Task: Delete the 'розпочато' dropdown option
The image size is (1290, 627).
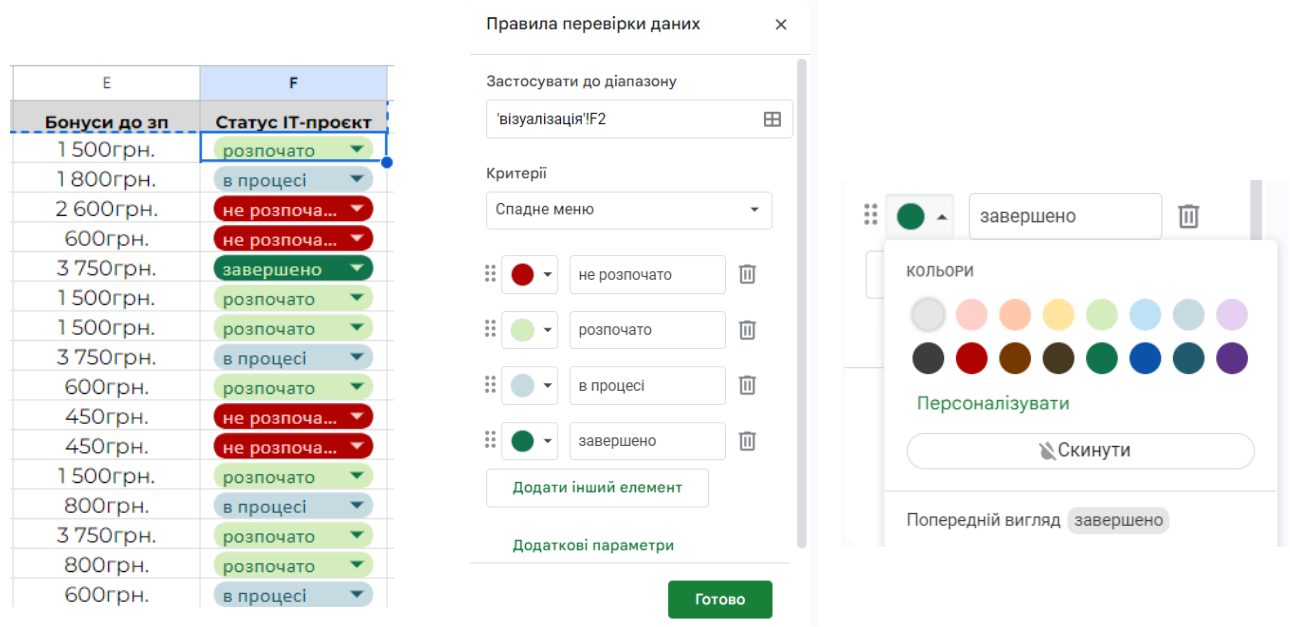Action: (747, 330)
